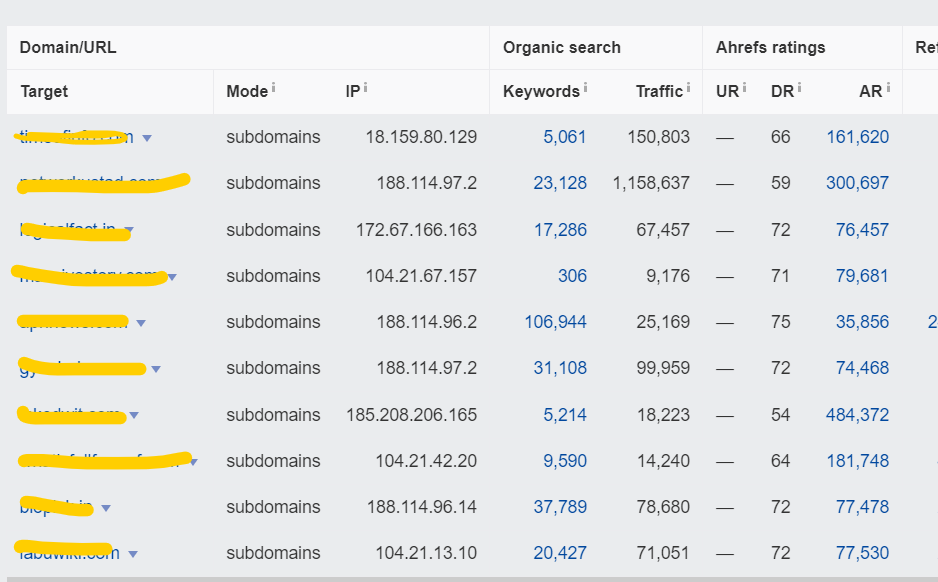Viewport: 938px width, 582px height.
Task: Open the 23,128 keywords link
Action: coord(560,183)
